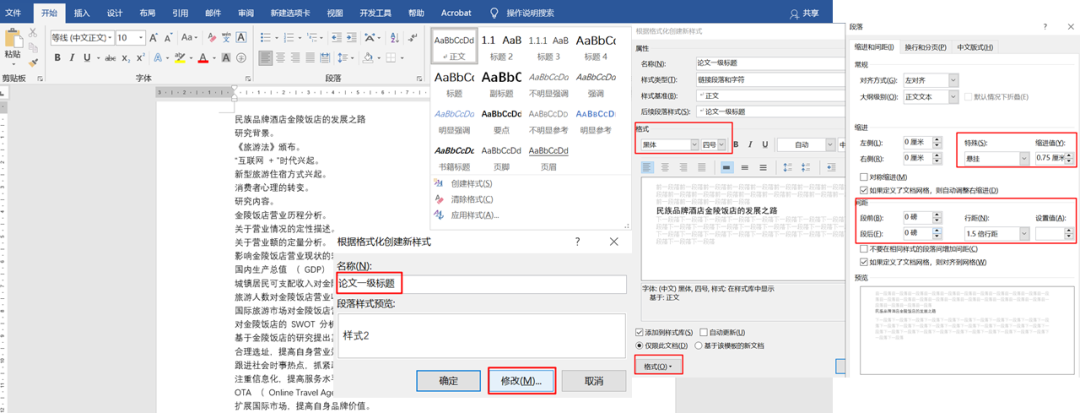
Task: Click the Clear Formatting eraser icon
Action: (x=214, y=38)
